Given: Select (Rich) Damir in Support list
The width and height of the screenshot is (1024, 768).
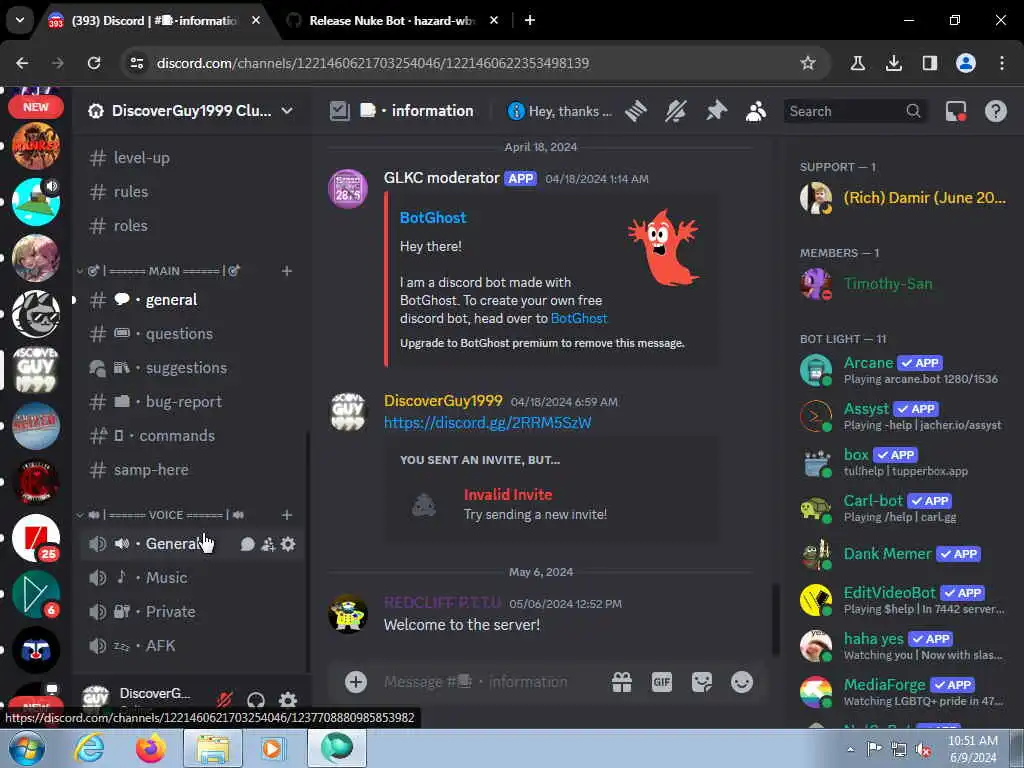Looking at the screenshot, I should [x=904, y=198].
